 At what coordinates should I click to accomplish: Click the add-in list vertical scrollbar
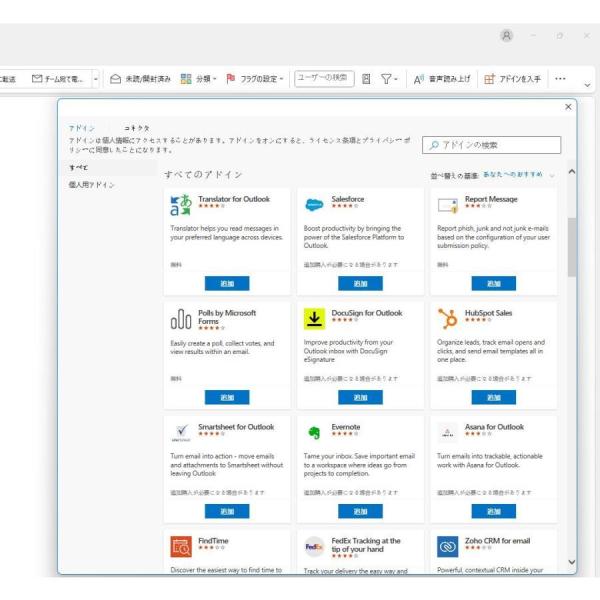tap(571, 245)
